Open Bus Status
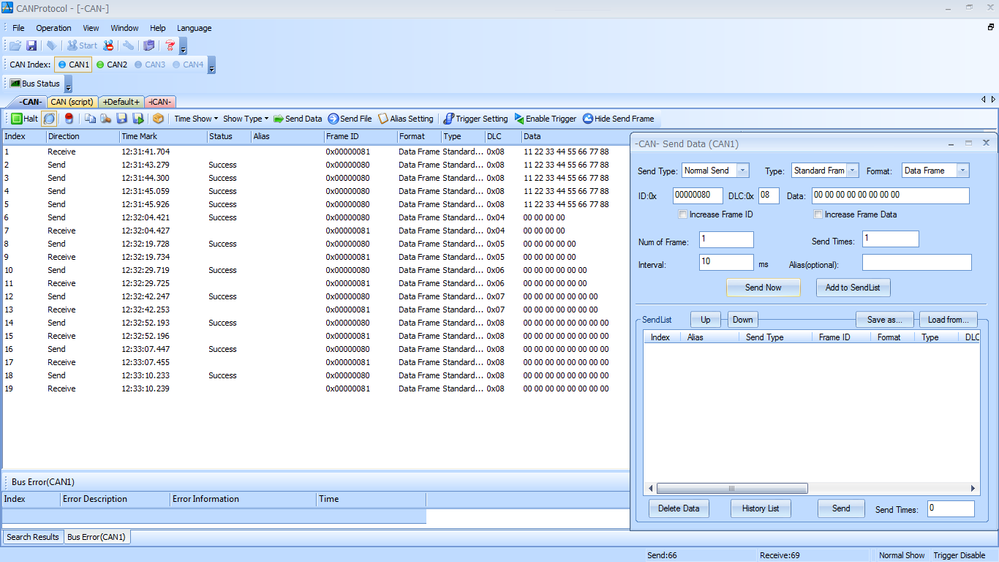Image resolution: width=999 pixels, height=562 pixels. (x=34, y=83)
